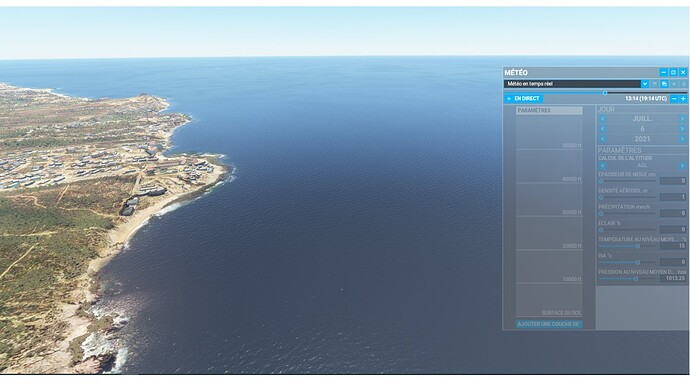Increase time with the plus icon
Viewport: 690px width, 388px height.
tap(683, 99)
